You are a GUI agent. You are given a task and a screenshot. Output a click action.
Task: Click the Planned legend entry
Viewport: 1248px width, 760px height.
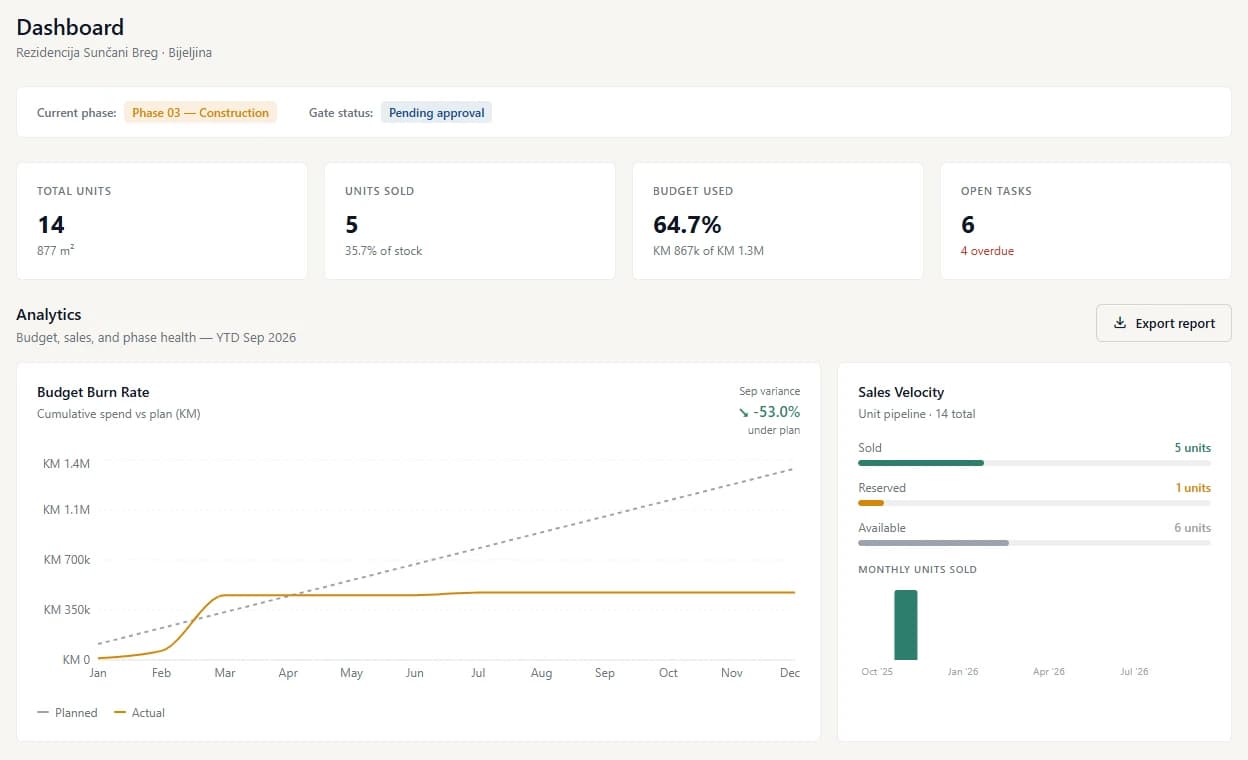[x=67, y=713]
